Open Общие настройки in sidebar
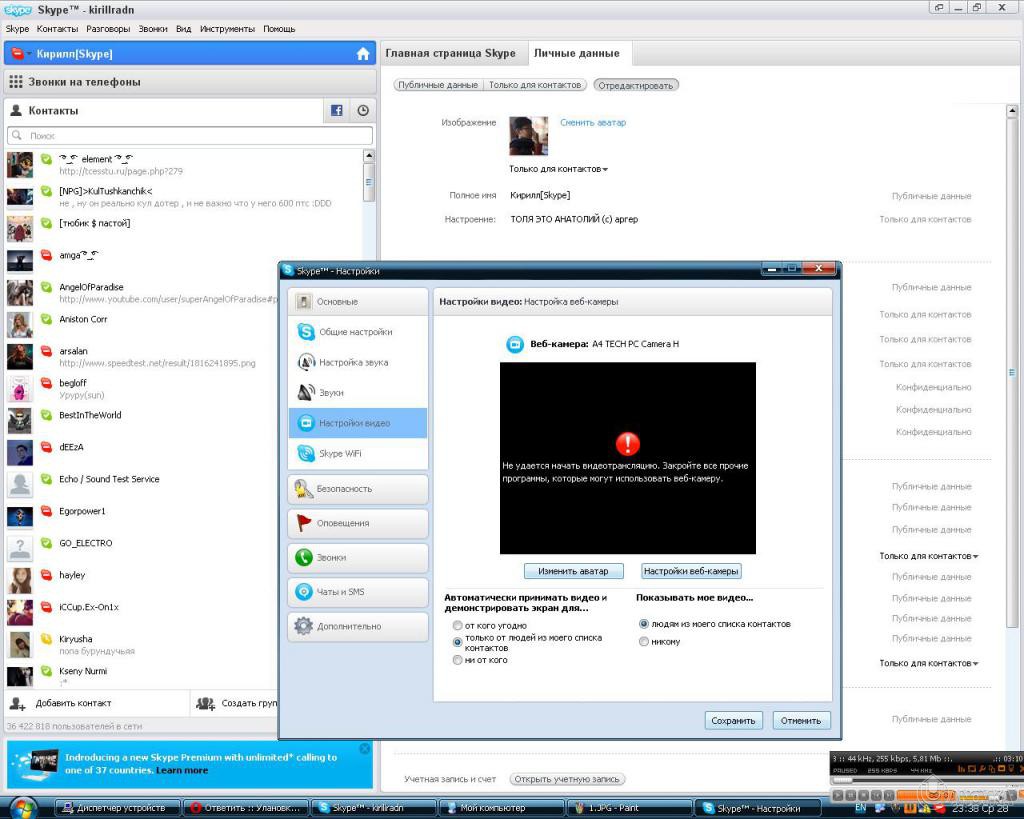 [355, 332]
